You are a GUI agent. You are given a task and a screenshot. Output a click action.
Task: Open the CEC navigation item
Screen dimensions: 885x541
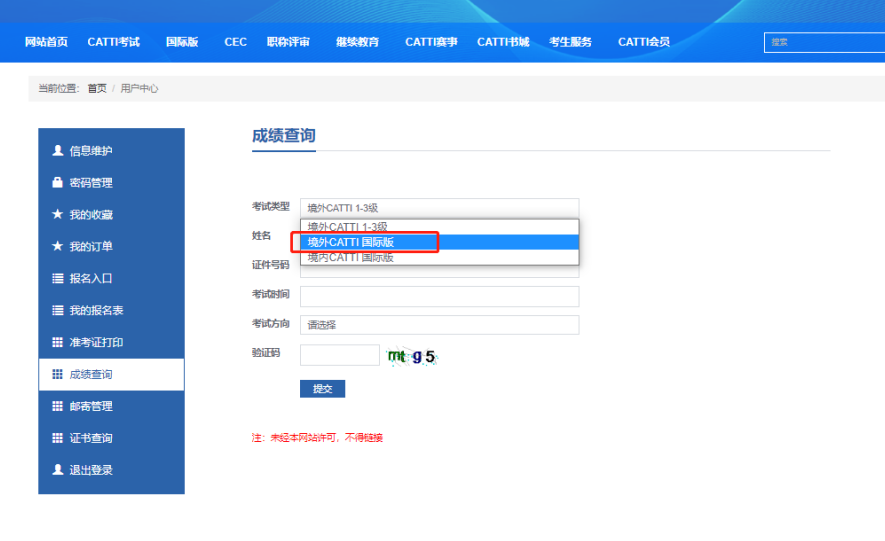(x=235, y=42)
